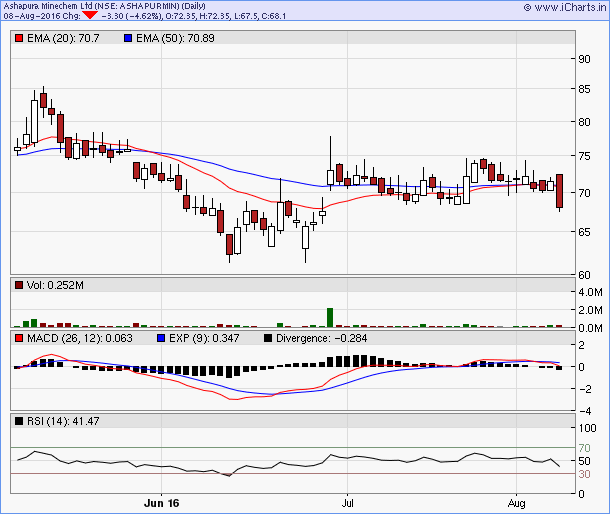Click the black Divergence legend swatch

tap(268, 338)
